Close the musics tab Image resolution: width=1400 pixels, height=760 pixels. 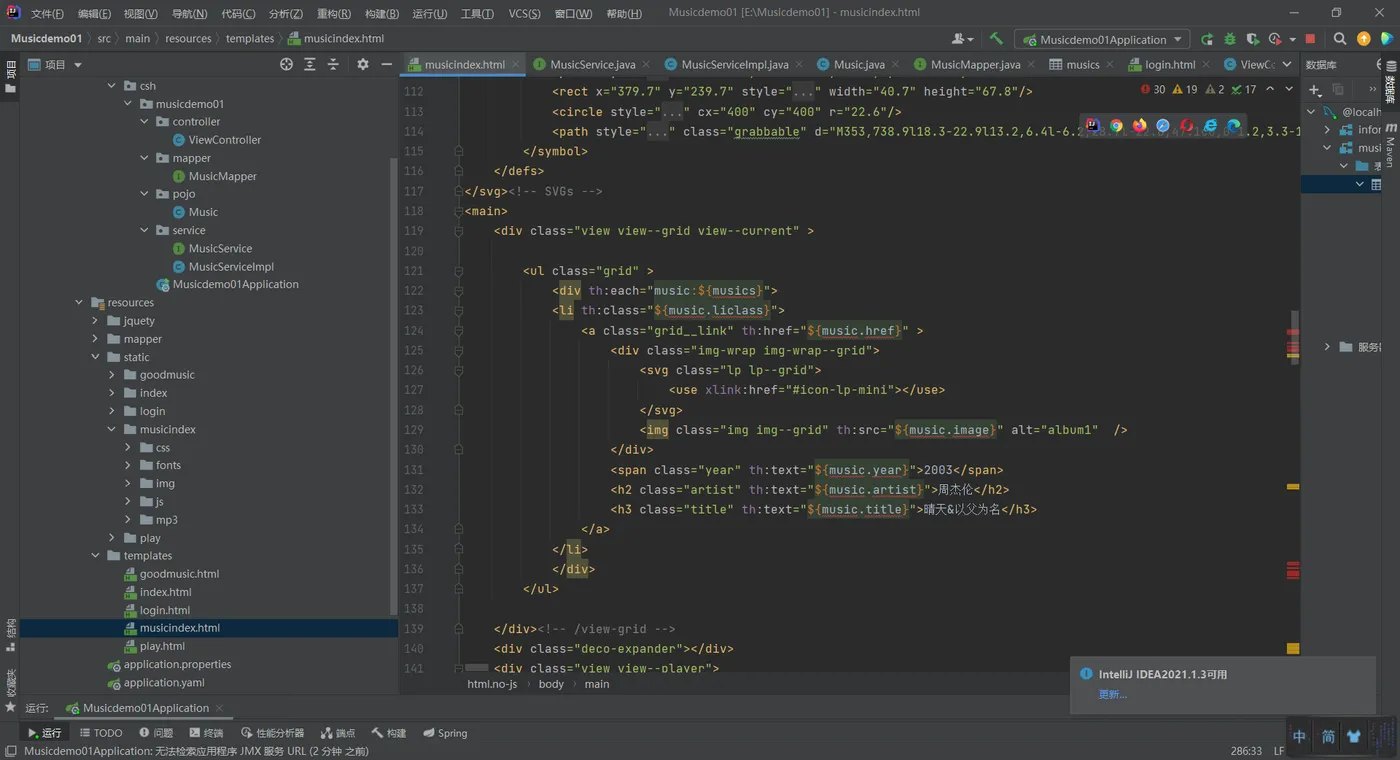pyautogui.click(x=1109, y=64)
